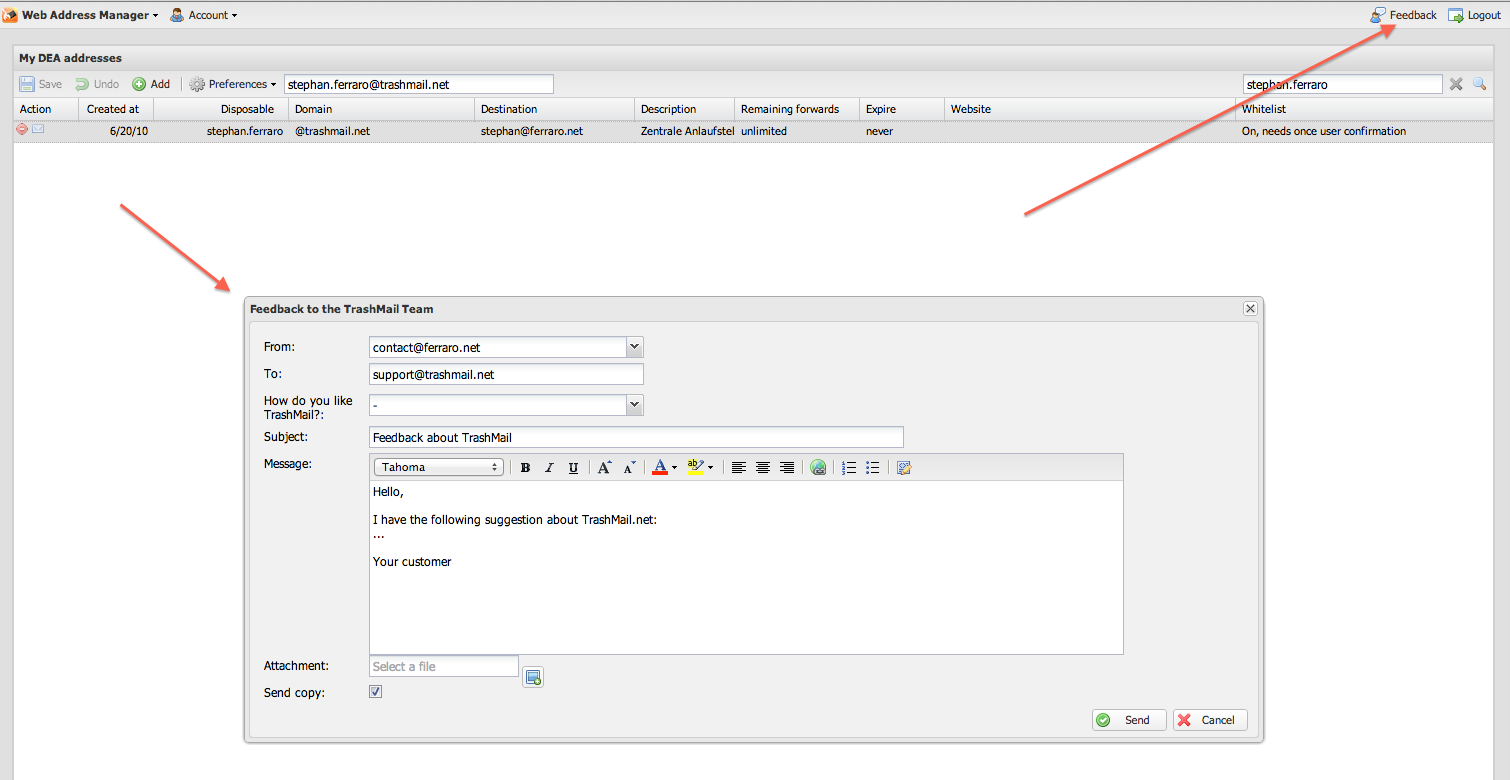Click the Whitelist column header
The image size is (1510, 780).
click(1366, 109)
